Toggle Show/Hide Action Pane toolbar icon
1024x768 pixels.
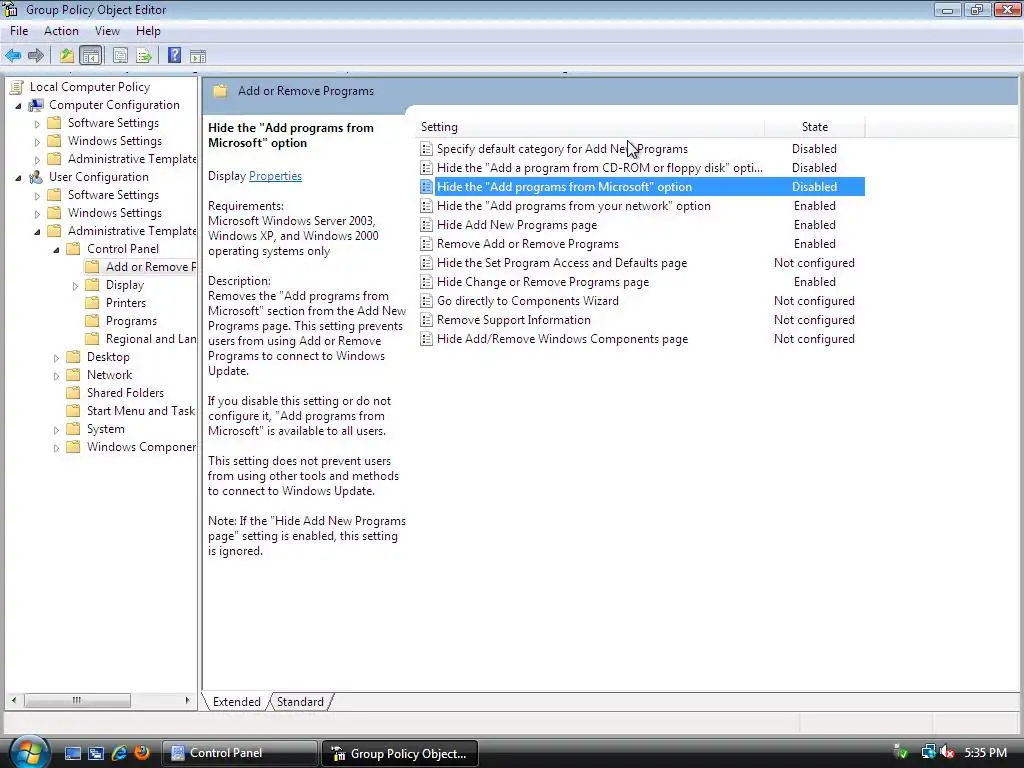pyautogui.click(x=198, y=56)
